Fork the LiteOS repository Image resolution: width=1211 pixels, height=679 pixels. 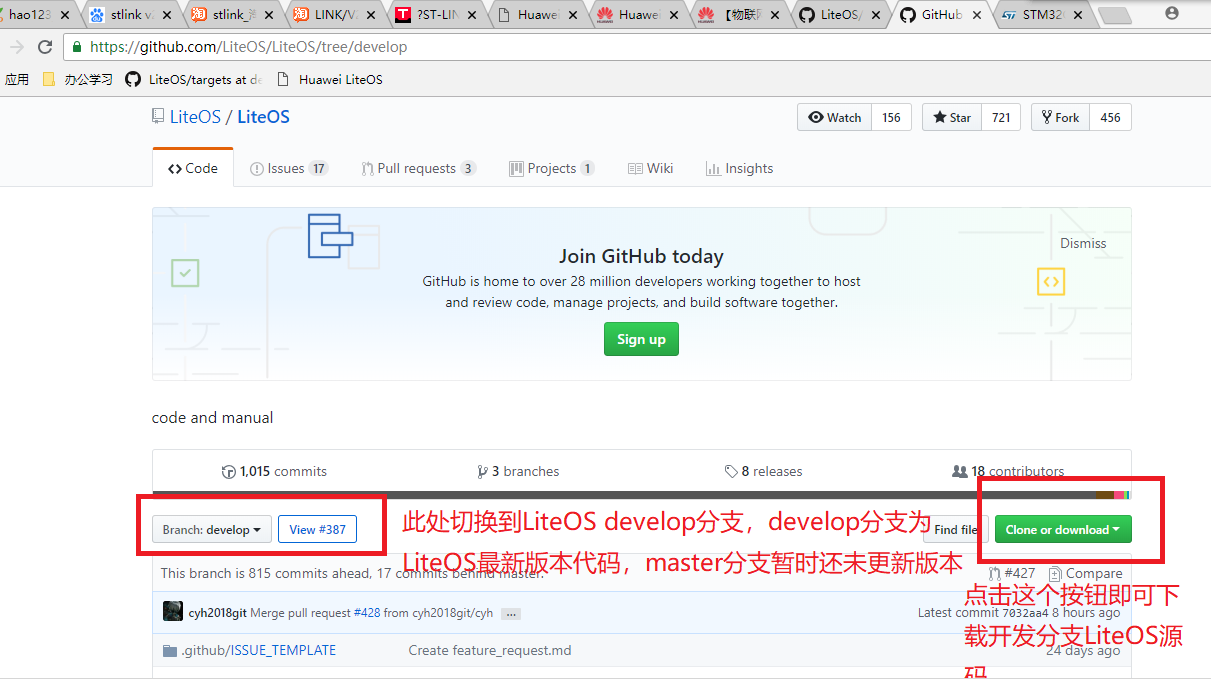coord(1059,117)
